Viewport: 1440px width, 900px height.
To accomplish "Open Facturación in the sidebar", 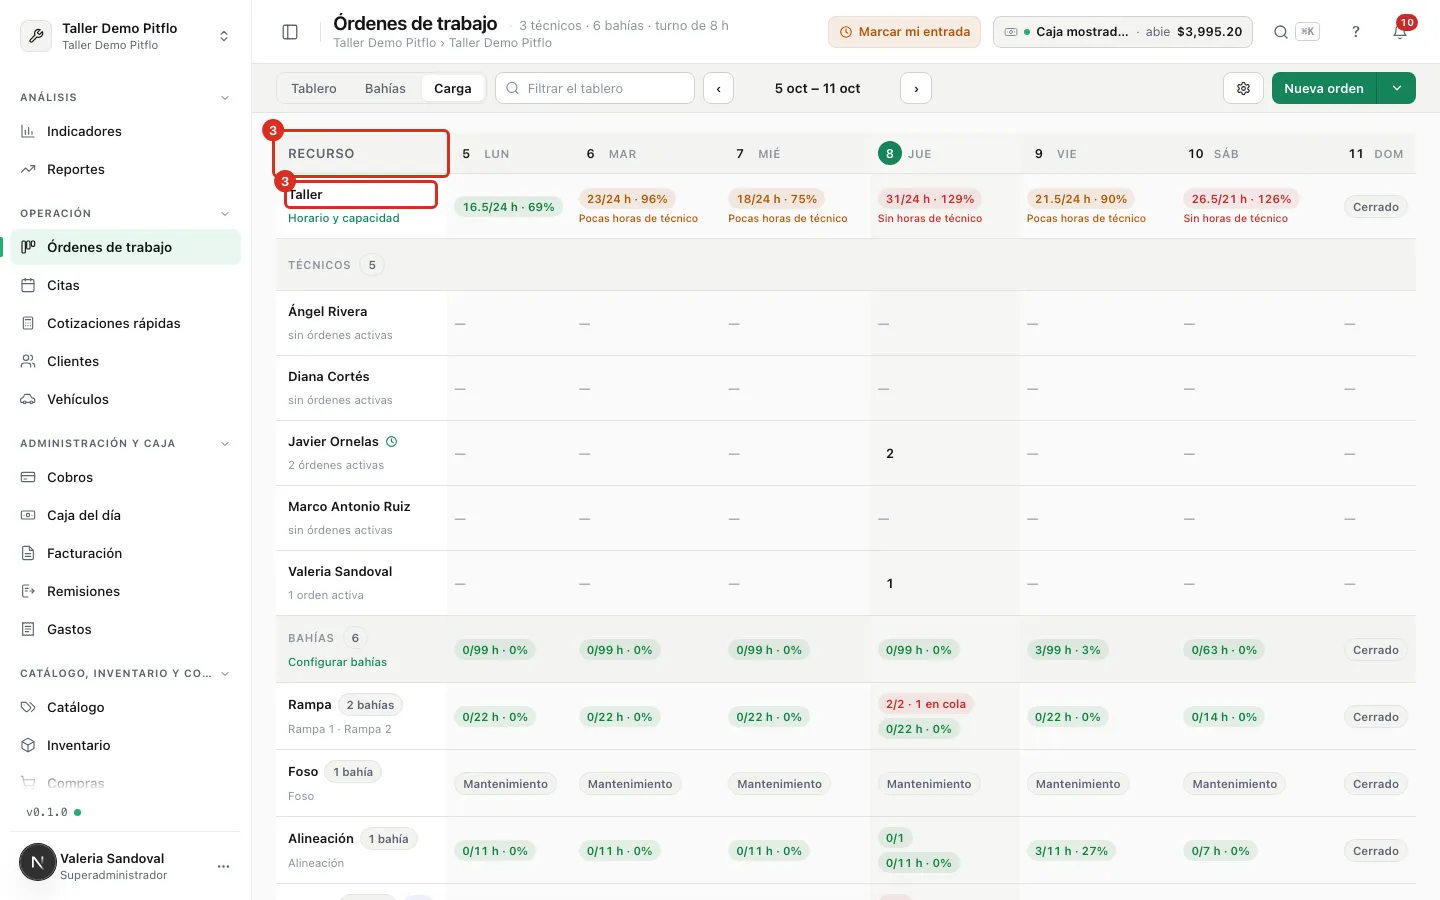I will pos(126,553).
